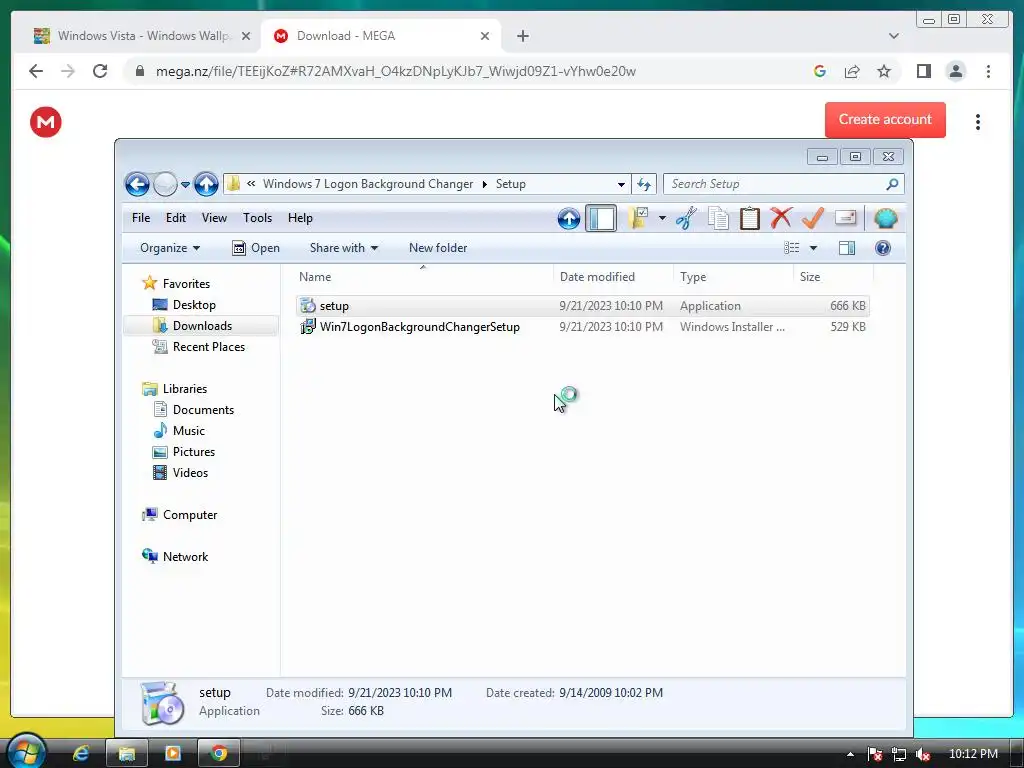Select the setup application file

click(583, 306)
